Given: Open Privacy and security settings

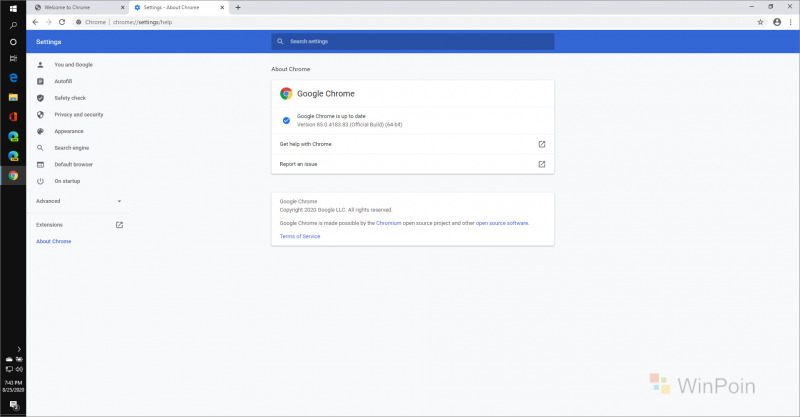Looking at the screenshot, I should coord(79,115).
